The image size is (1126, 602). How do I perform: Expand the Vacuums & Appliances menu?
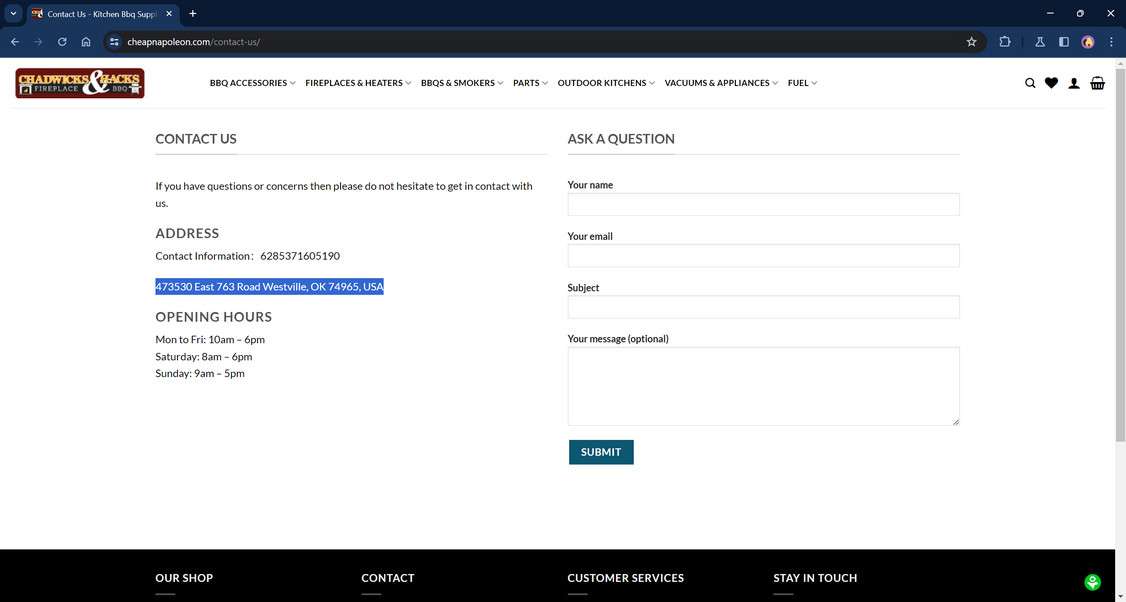click(721, 83)
